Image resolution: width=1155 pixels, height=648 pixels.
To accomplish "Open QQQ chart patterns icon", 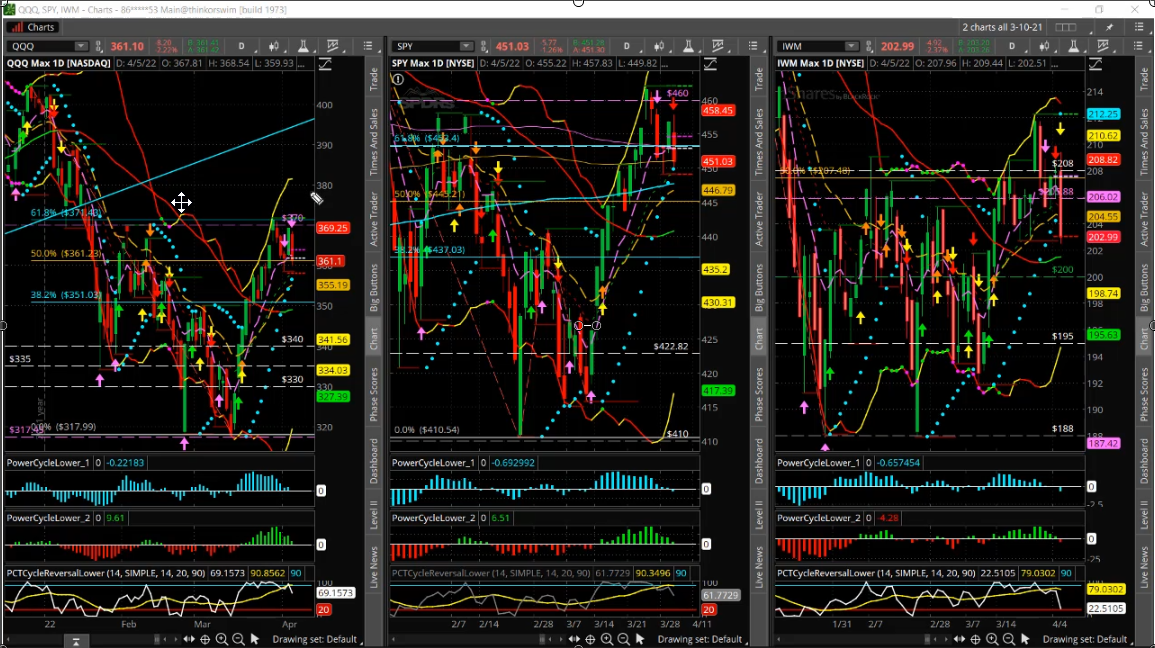I will 333,46.
